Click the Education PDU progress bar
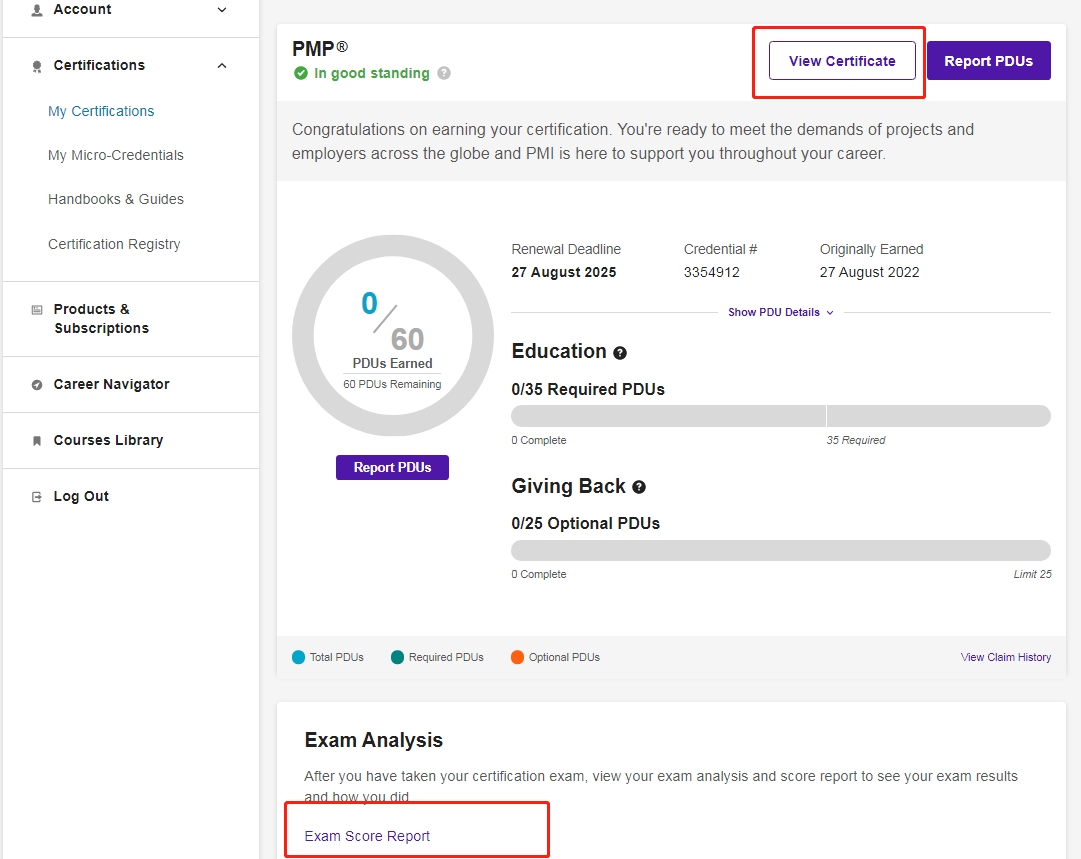The width and height of the screenshot is (1081, 859). (780, 416)
